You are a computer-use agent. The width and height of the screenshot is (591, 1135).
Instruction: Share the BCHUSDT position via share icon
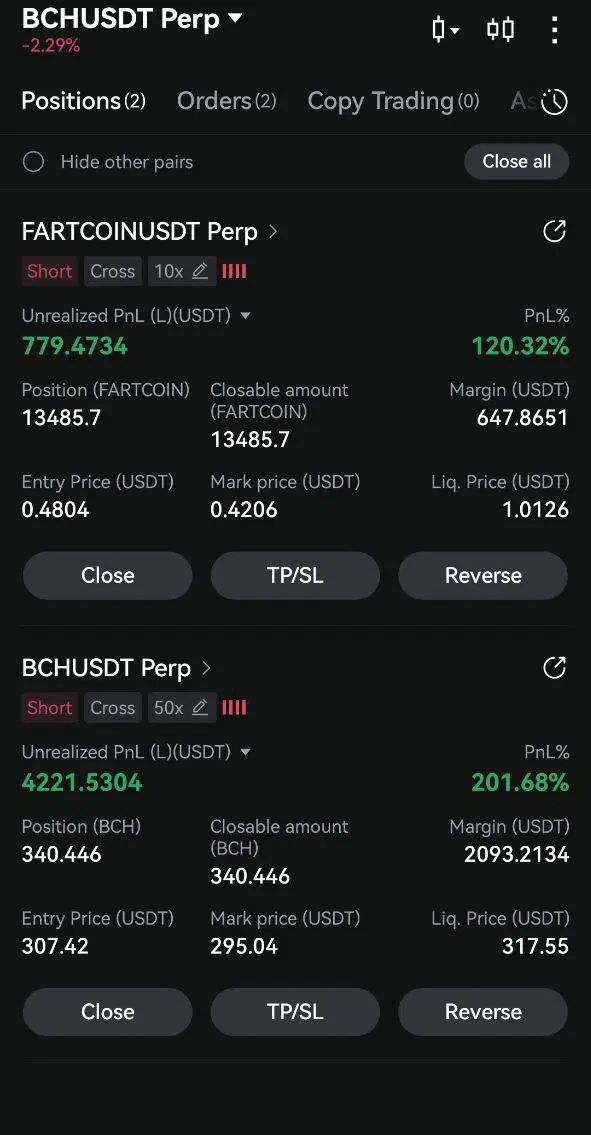tap(554, 668)
